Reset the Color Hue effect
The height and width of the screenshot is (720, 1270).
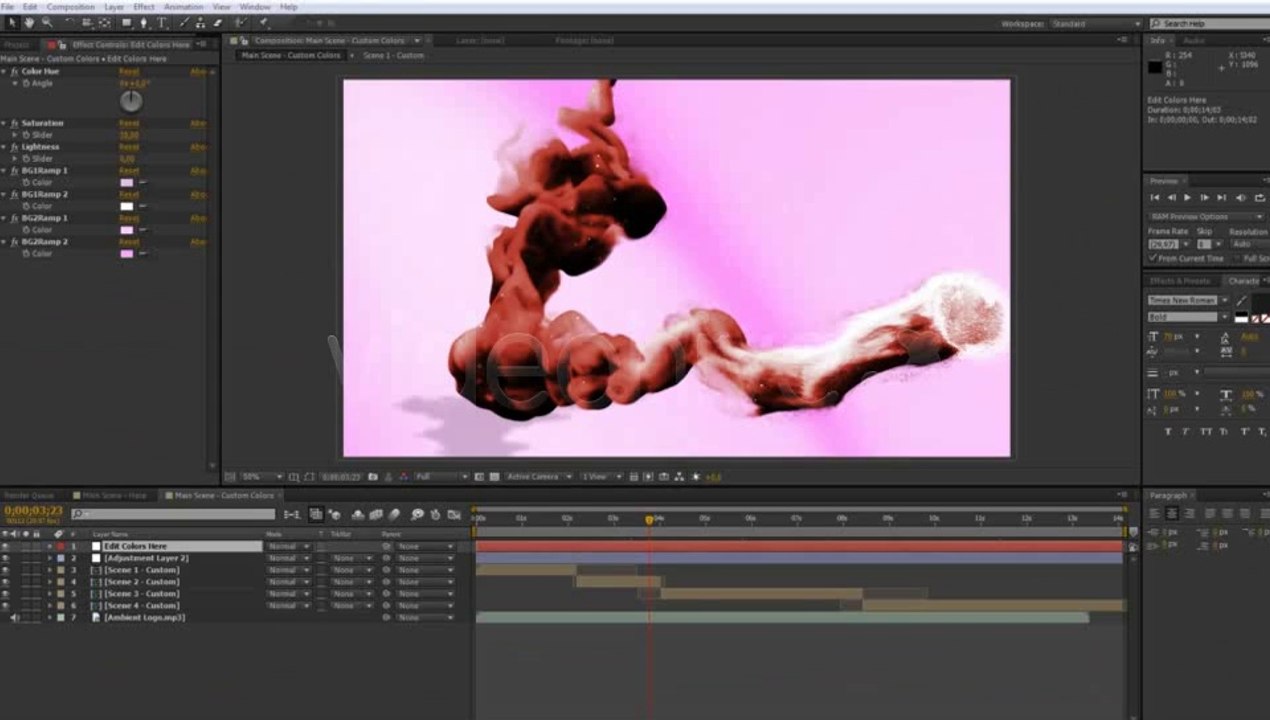(129, 72)
